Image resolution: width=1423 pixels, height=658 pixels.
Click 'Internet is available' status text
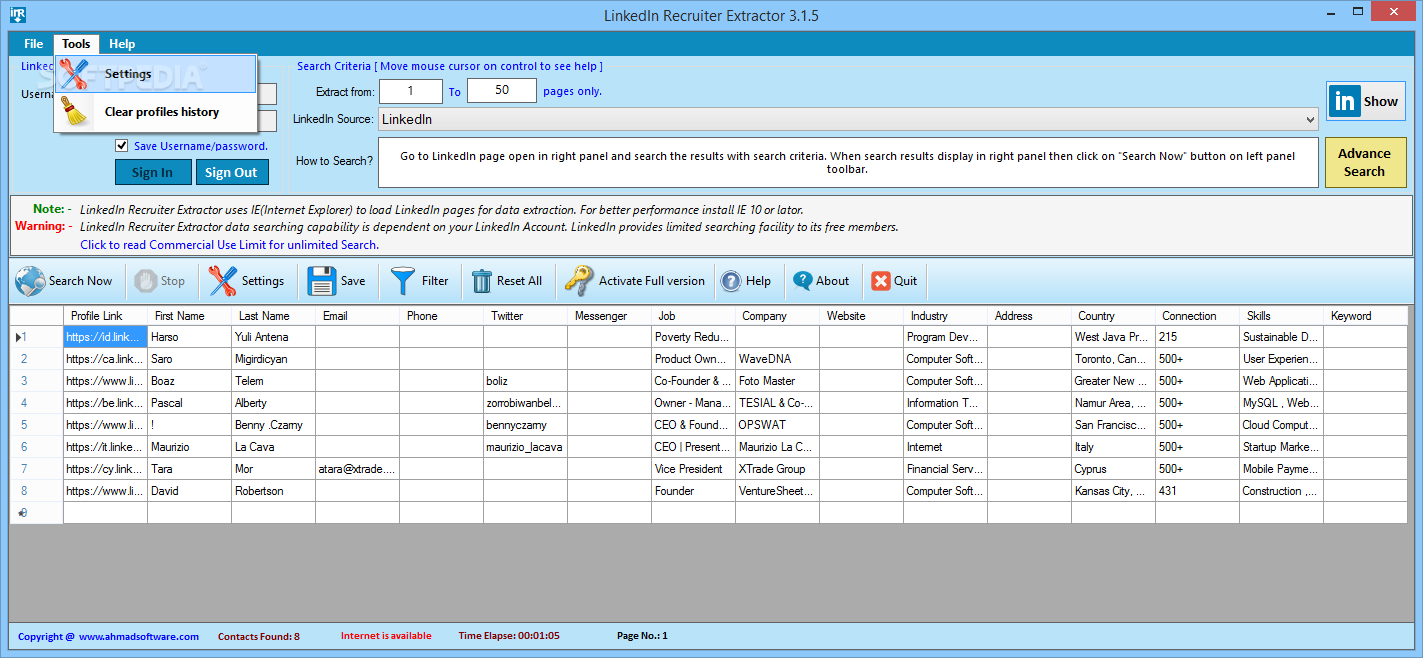pyautogui.click(x=386, y=636)
